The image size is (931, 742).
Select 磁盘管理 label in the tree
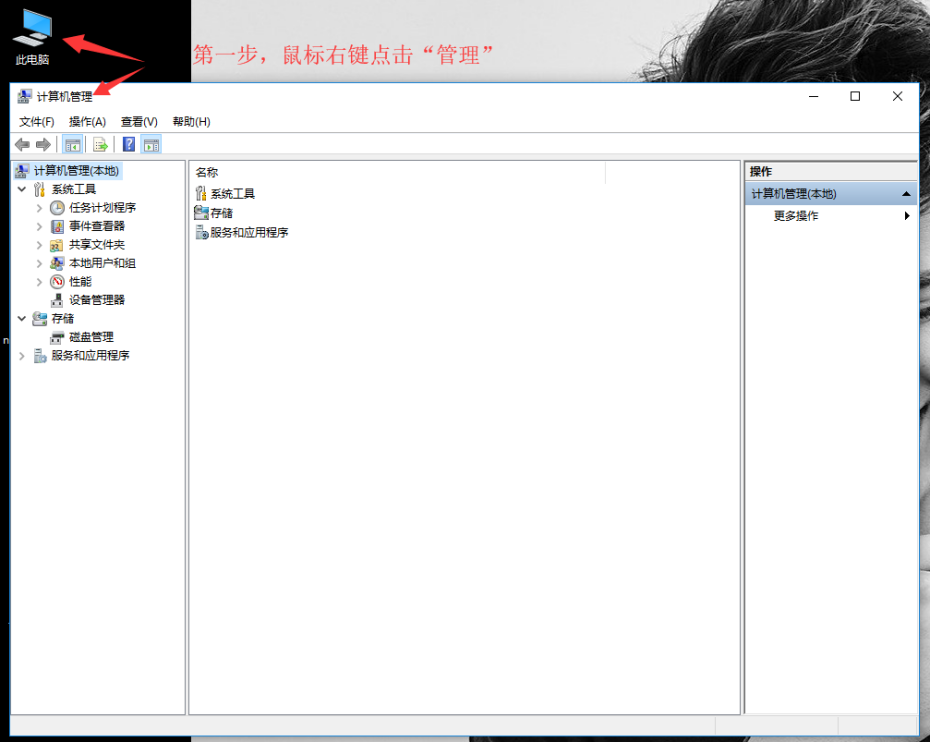91,337
